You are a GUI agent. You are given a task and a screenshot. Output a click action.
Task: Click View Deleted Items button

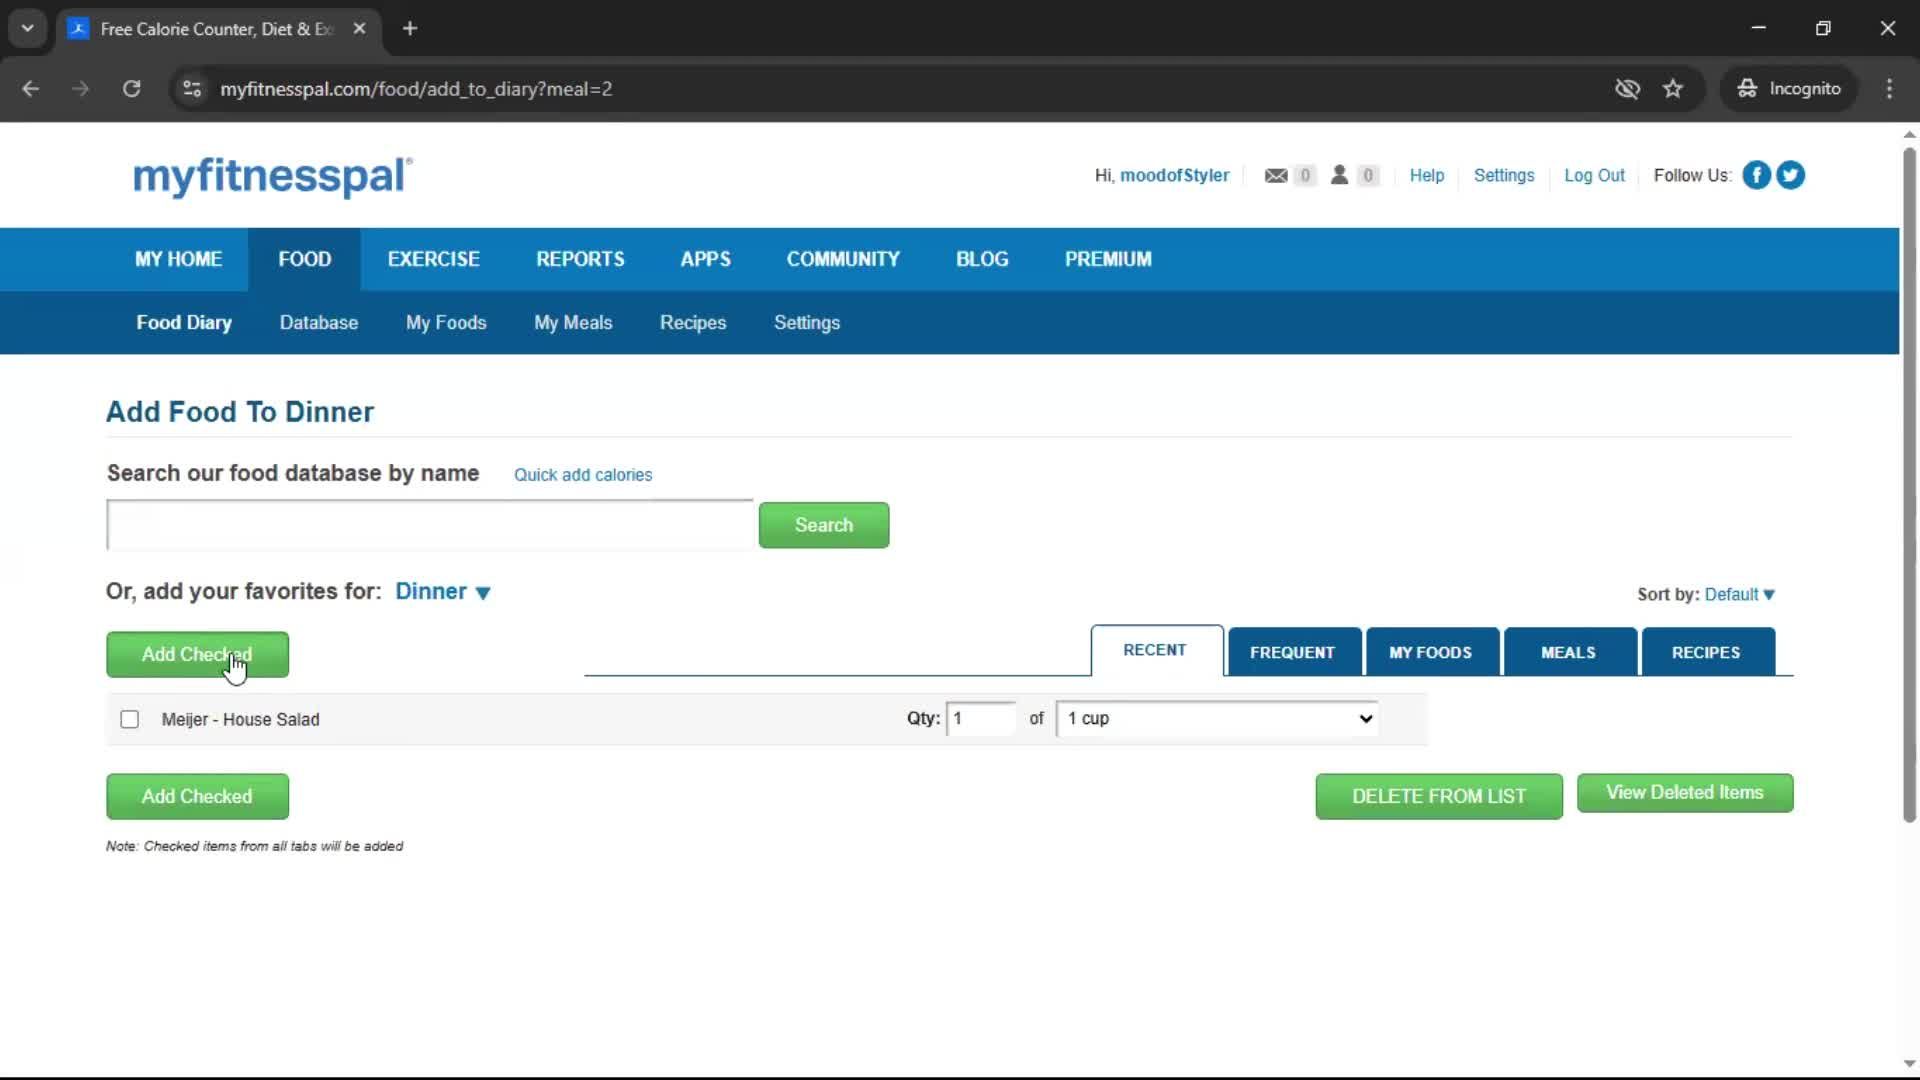click(x=1685, y=793)
